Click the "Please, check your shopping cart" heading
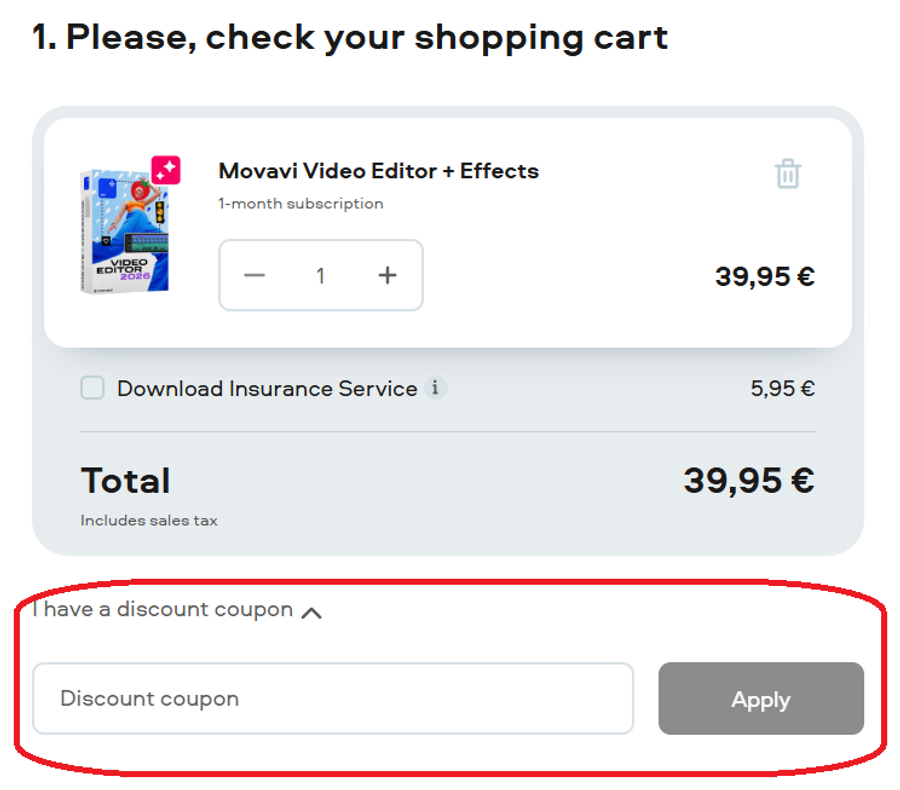Image resolution: width=900 pixels, height=790 pixels. pos(350,38)
